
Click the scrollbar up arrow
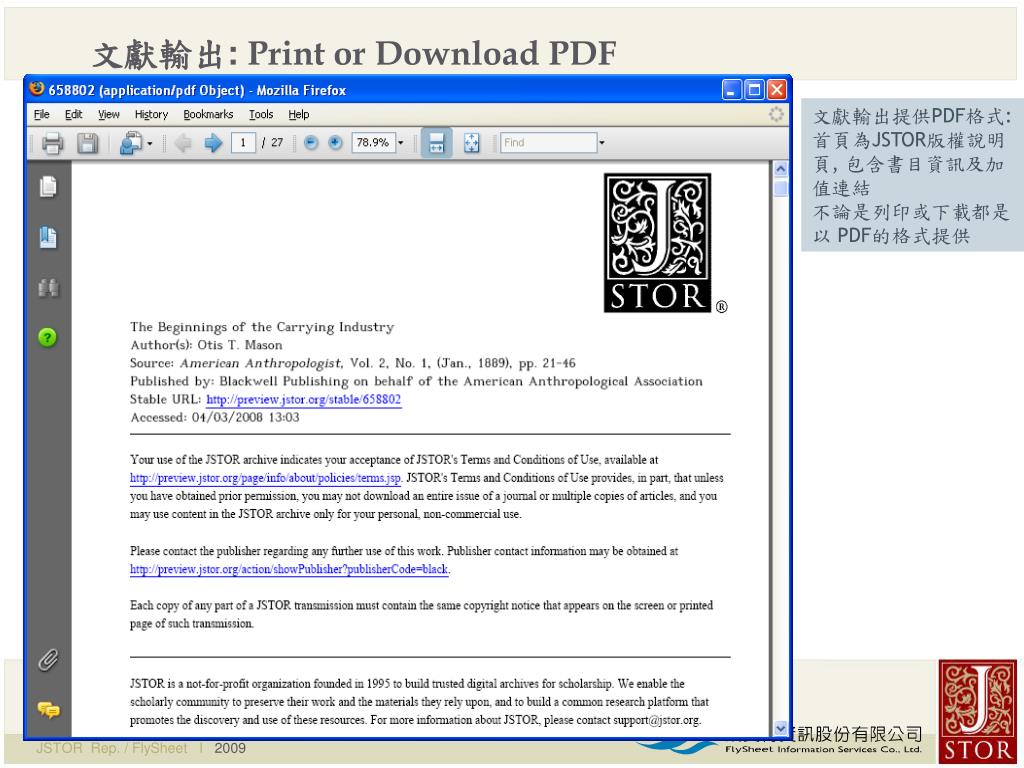click(x=780, y=168)
